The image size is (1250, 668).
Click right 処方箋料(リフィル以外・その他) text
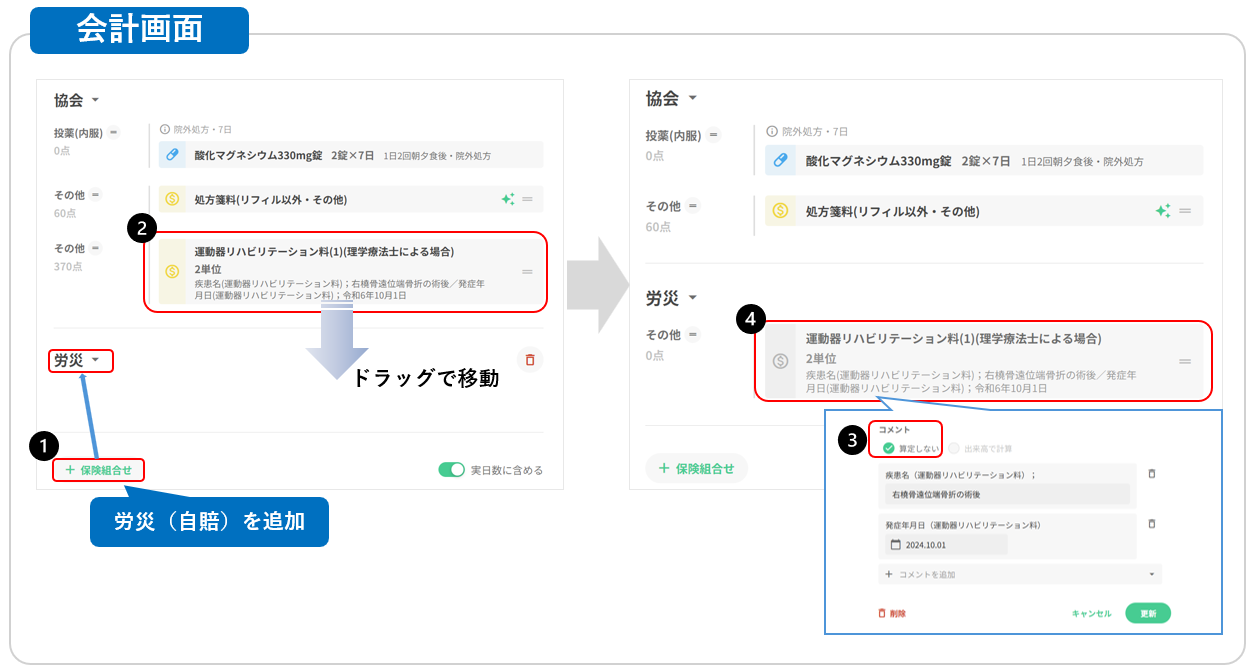pos(892,211)
